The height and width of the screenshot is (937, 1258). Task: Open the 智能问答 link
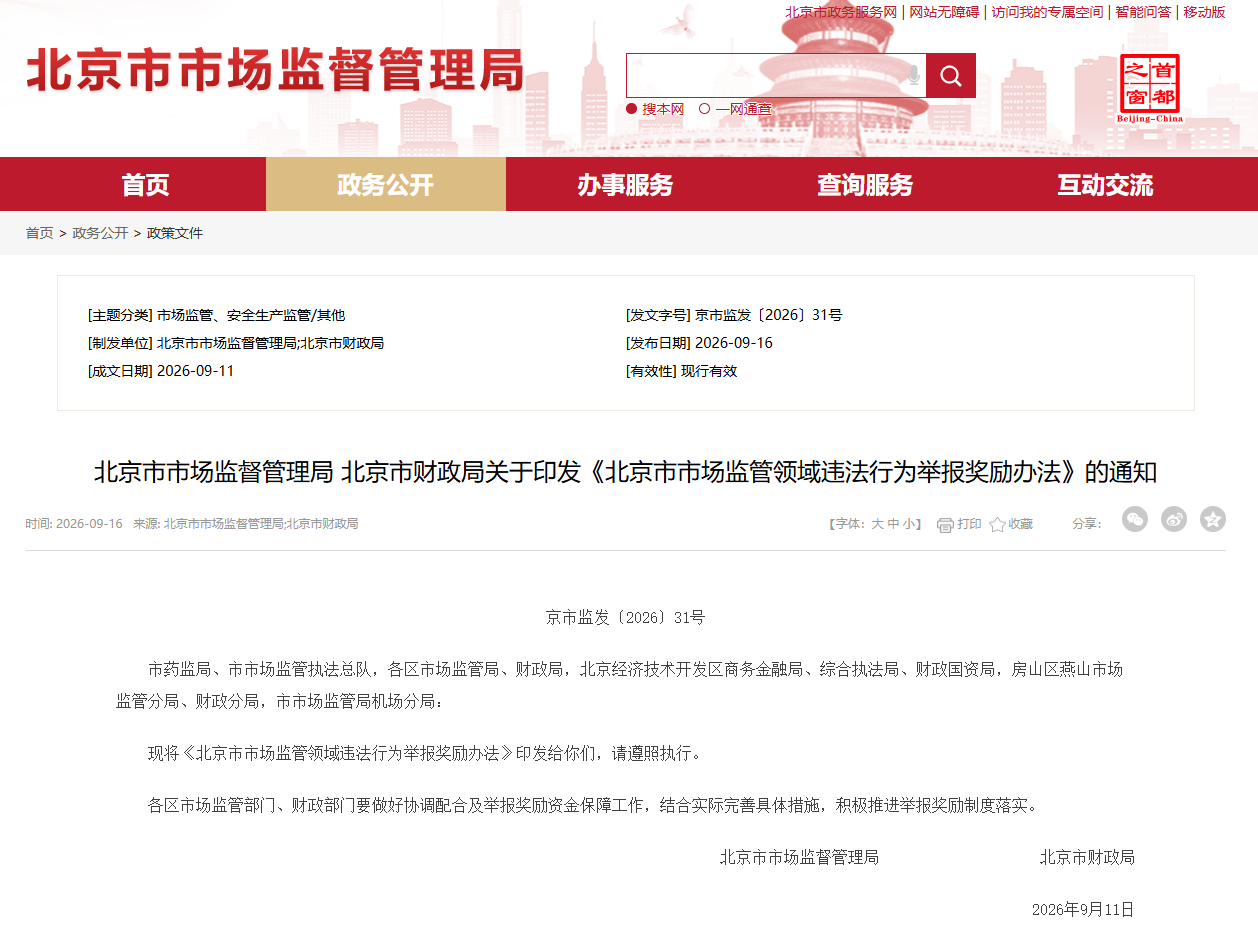click(1143, 12)
